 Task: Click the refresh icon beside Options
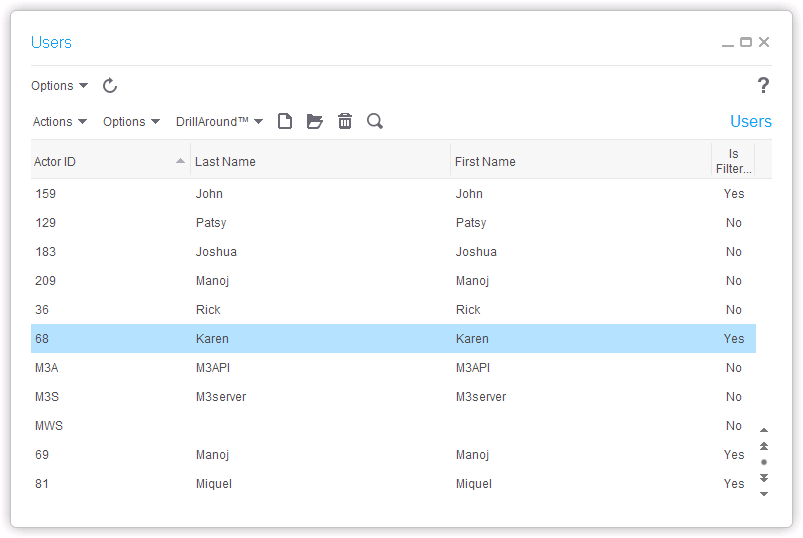point(110,86)
